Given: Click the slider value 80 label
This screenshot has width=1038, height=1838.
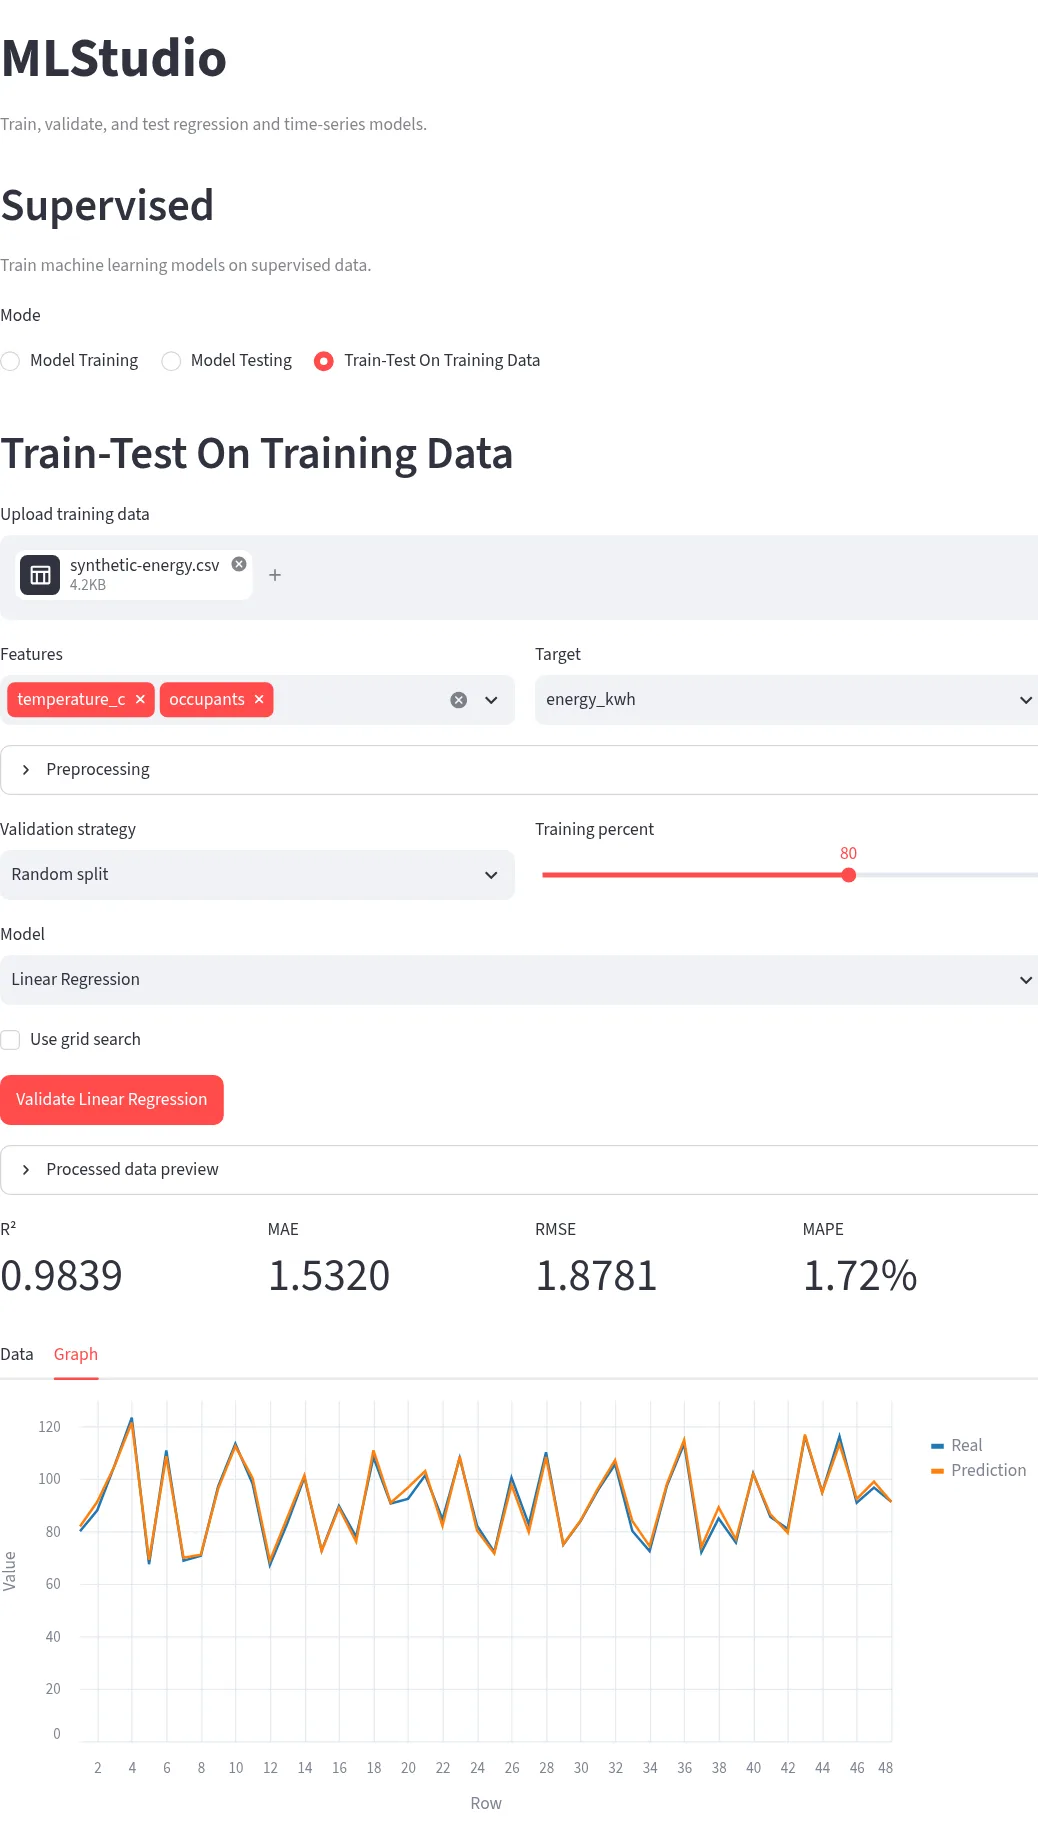Looking at the screenshot, I should tap(849, 853).
